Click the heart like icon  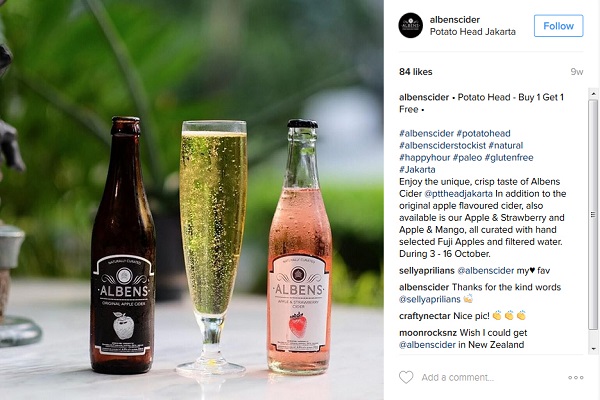[406, 377]
